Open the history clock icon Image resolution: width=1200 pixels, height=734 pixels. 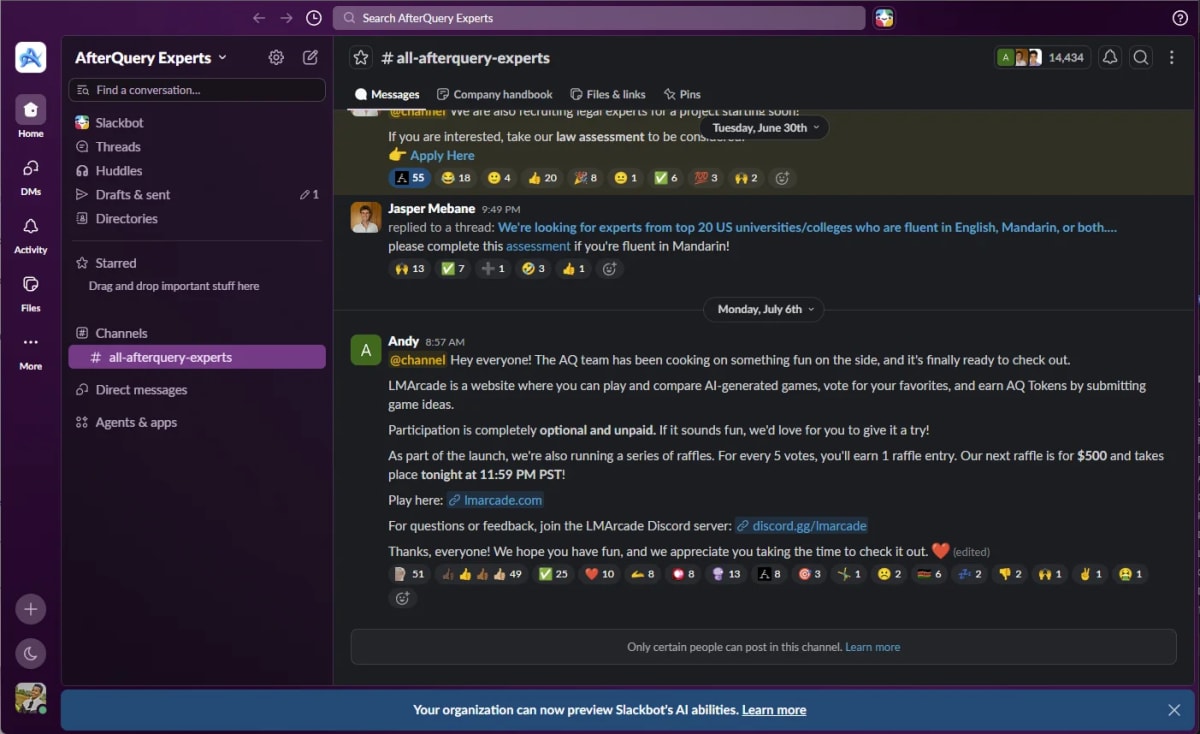[314, 18]
